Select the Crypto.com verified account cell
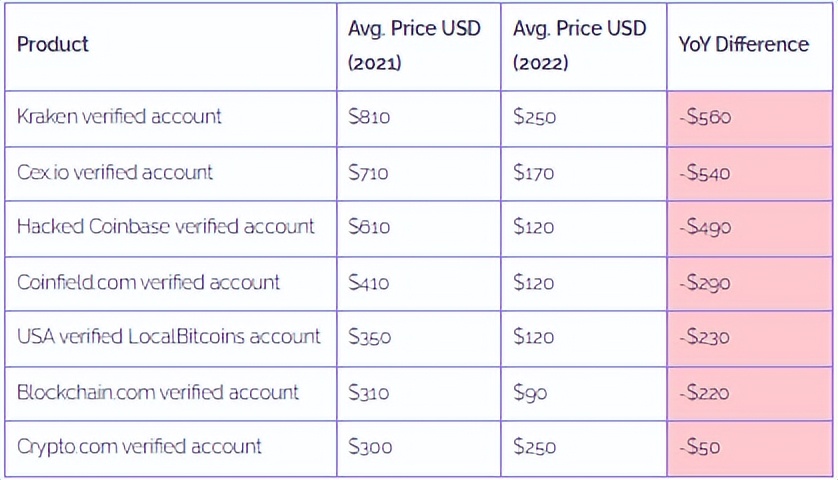838x480 pixels. click(x=139, y=447)
